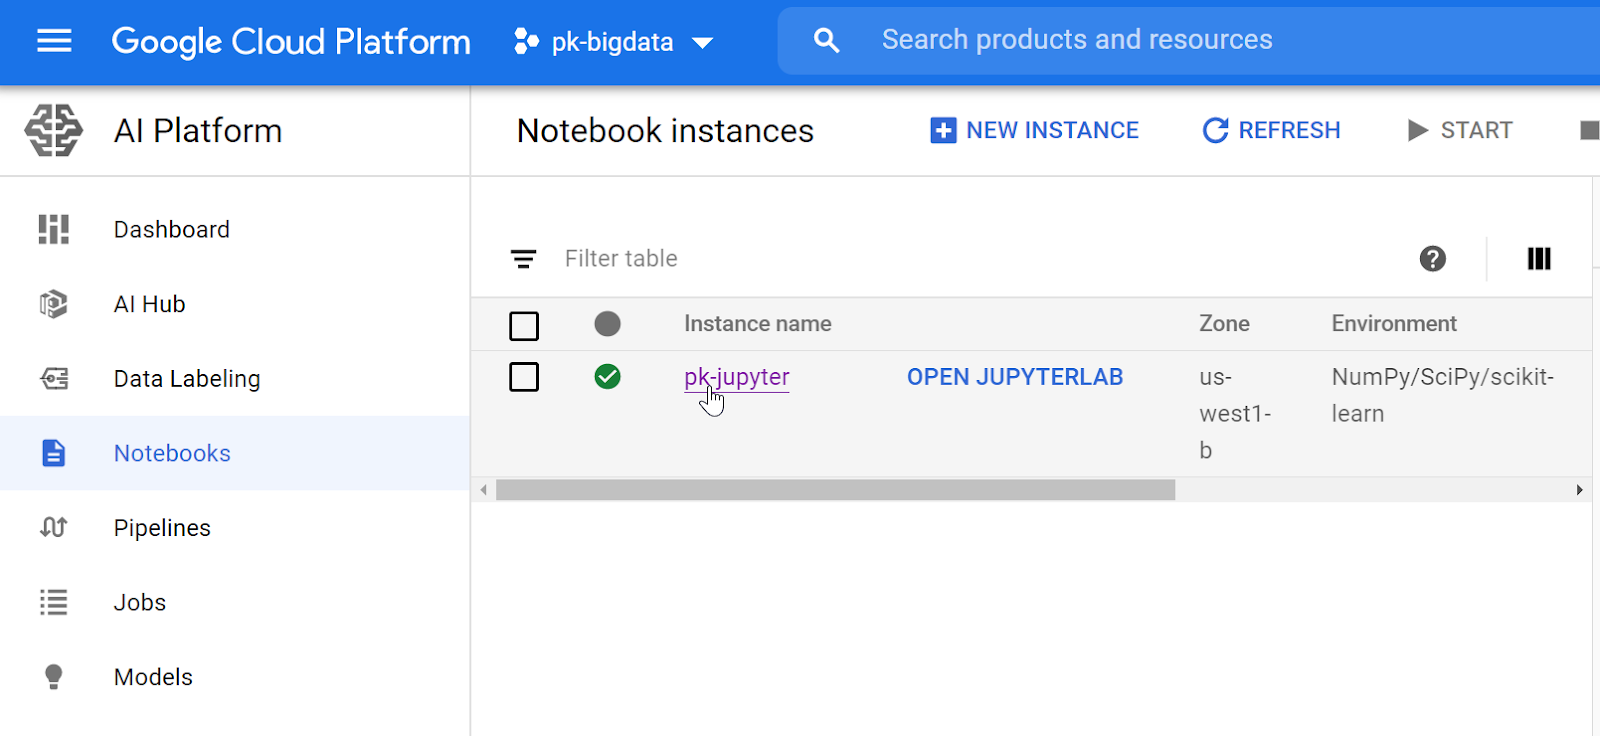This screenshot has width=1600, height=736.
Task: Click the Notebook instances page title
Action: point(665,130)
